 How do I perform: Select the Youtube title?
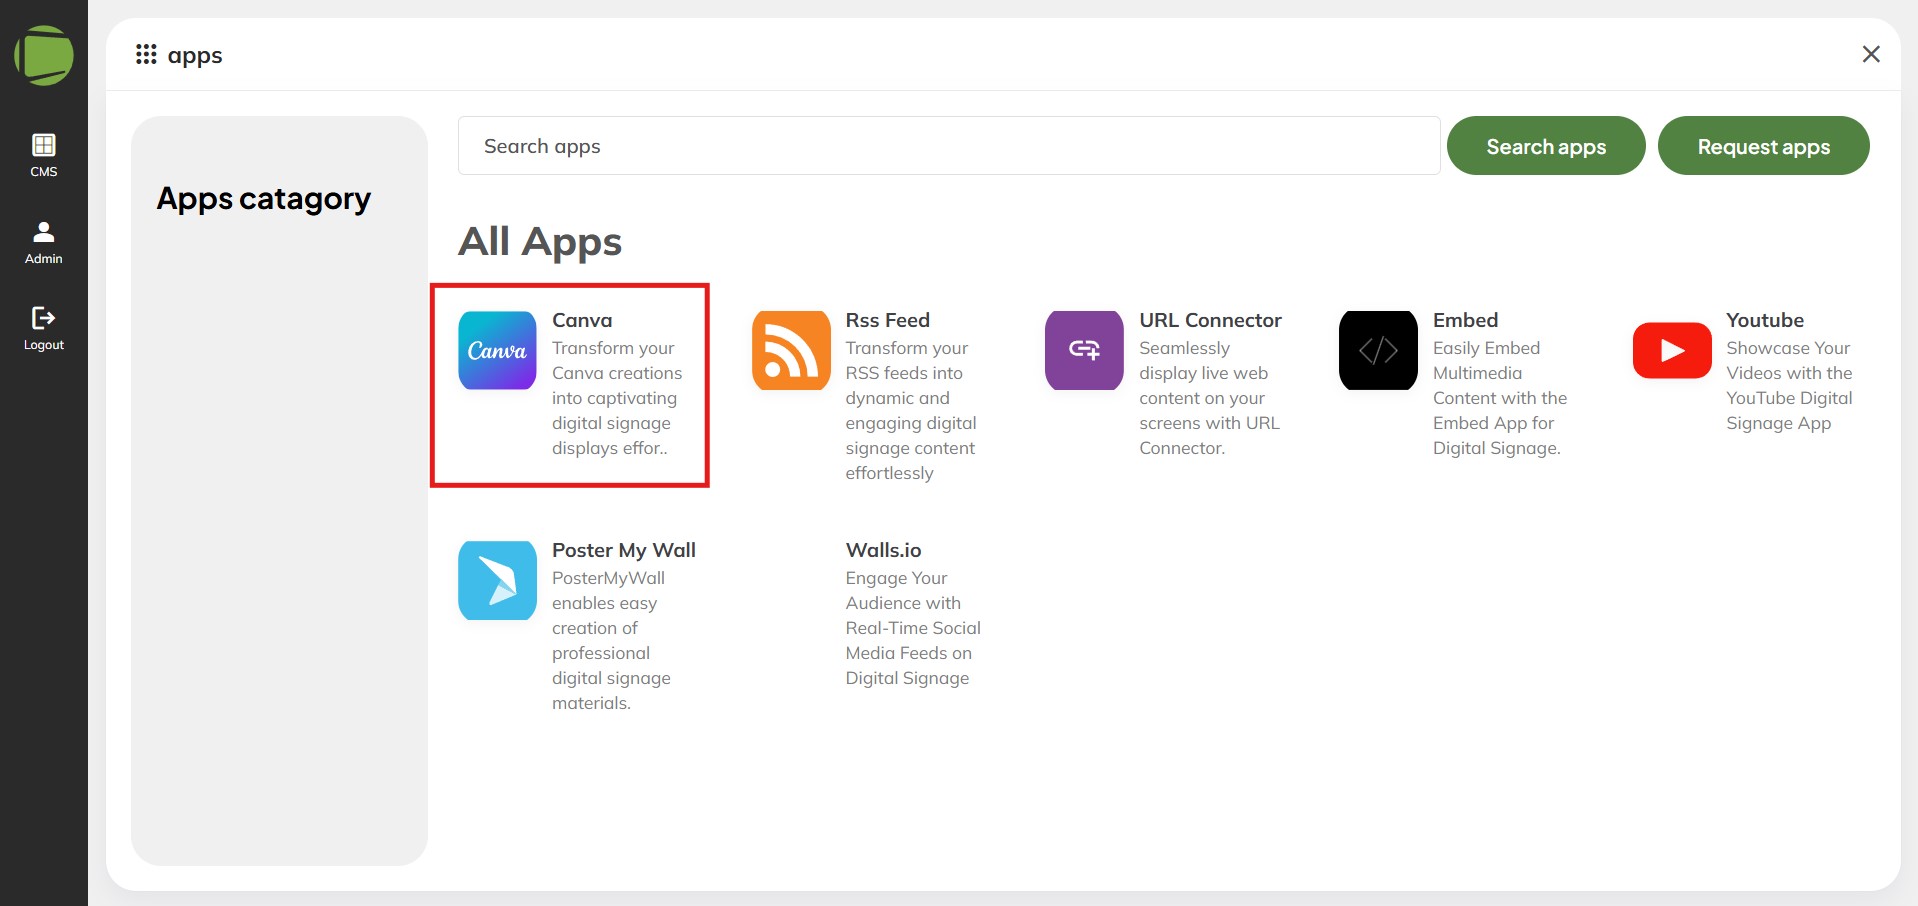click(x=1765, y=320)
